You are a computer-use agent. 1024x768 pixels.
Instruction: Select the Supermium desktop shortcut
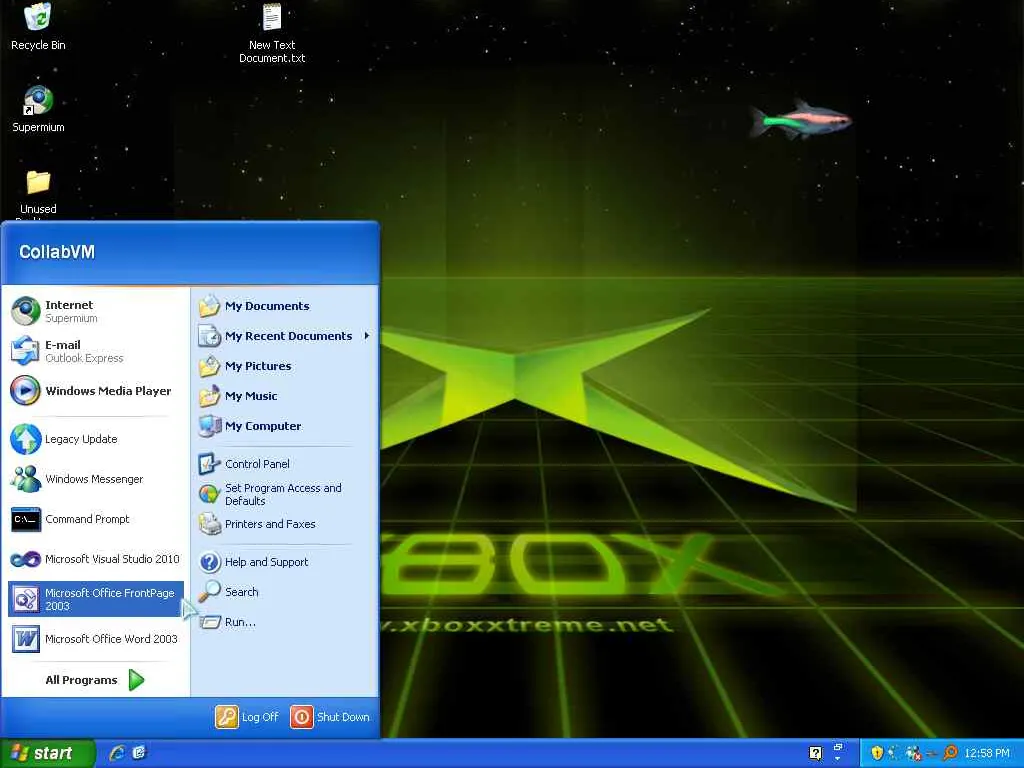point(38,109)
